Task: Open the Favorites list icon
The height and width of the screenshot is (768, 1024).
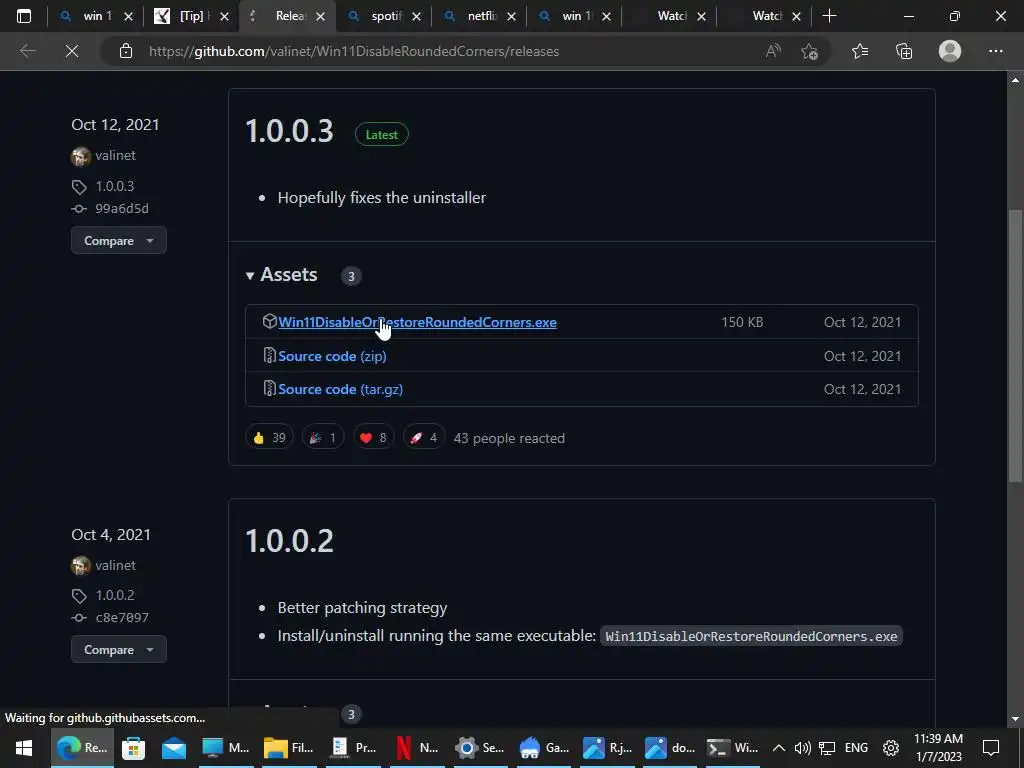Action: [860, 51]
